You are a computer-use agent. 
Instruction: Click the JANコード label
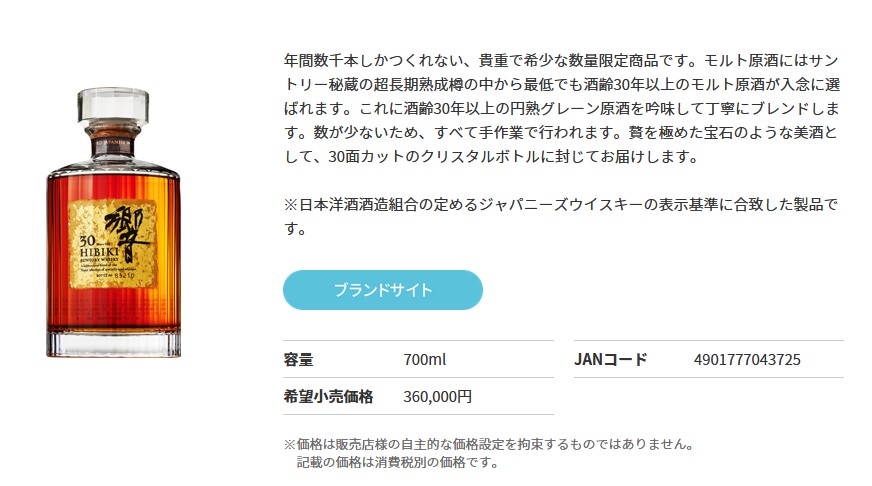coord(611,360)
